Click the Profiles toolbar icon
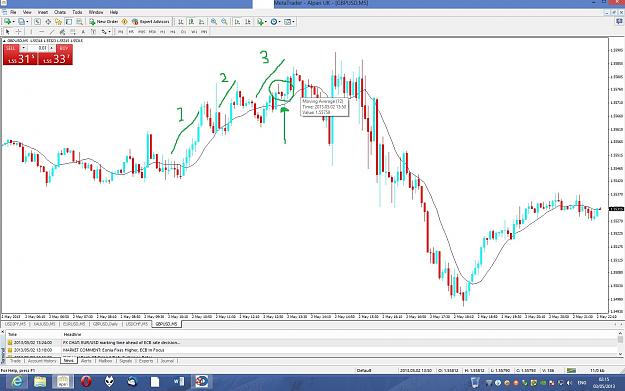The height and width of the screenshot is (391, 625). [x=21, y=22]
